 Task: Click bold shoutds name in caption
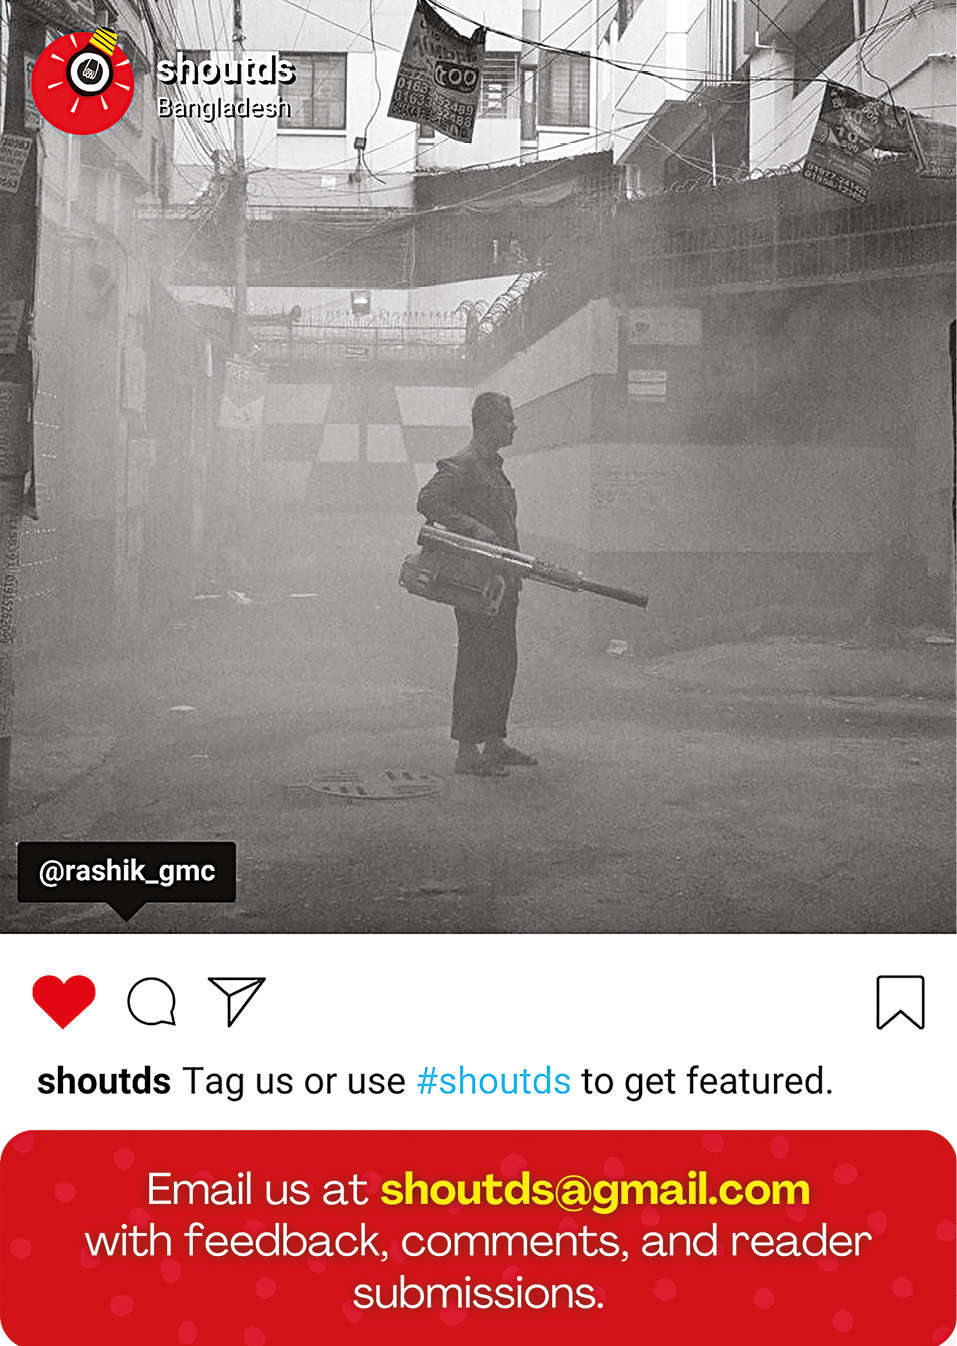coord(104,1081)
